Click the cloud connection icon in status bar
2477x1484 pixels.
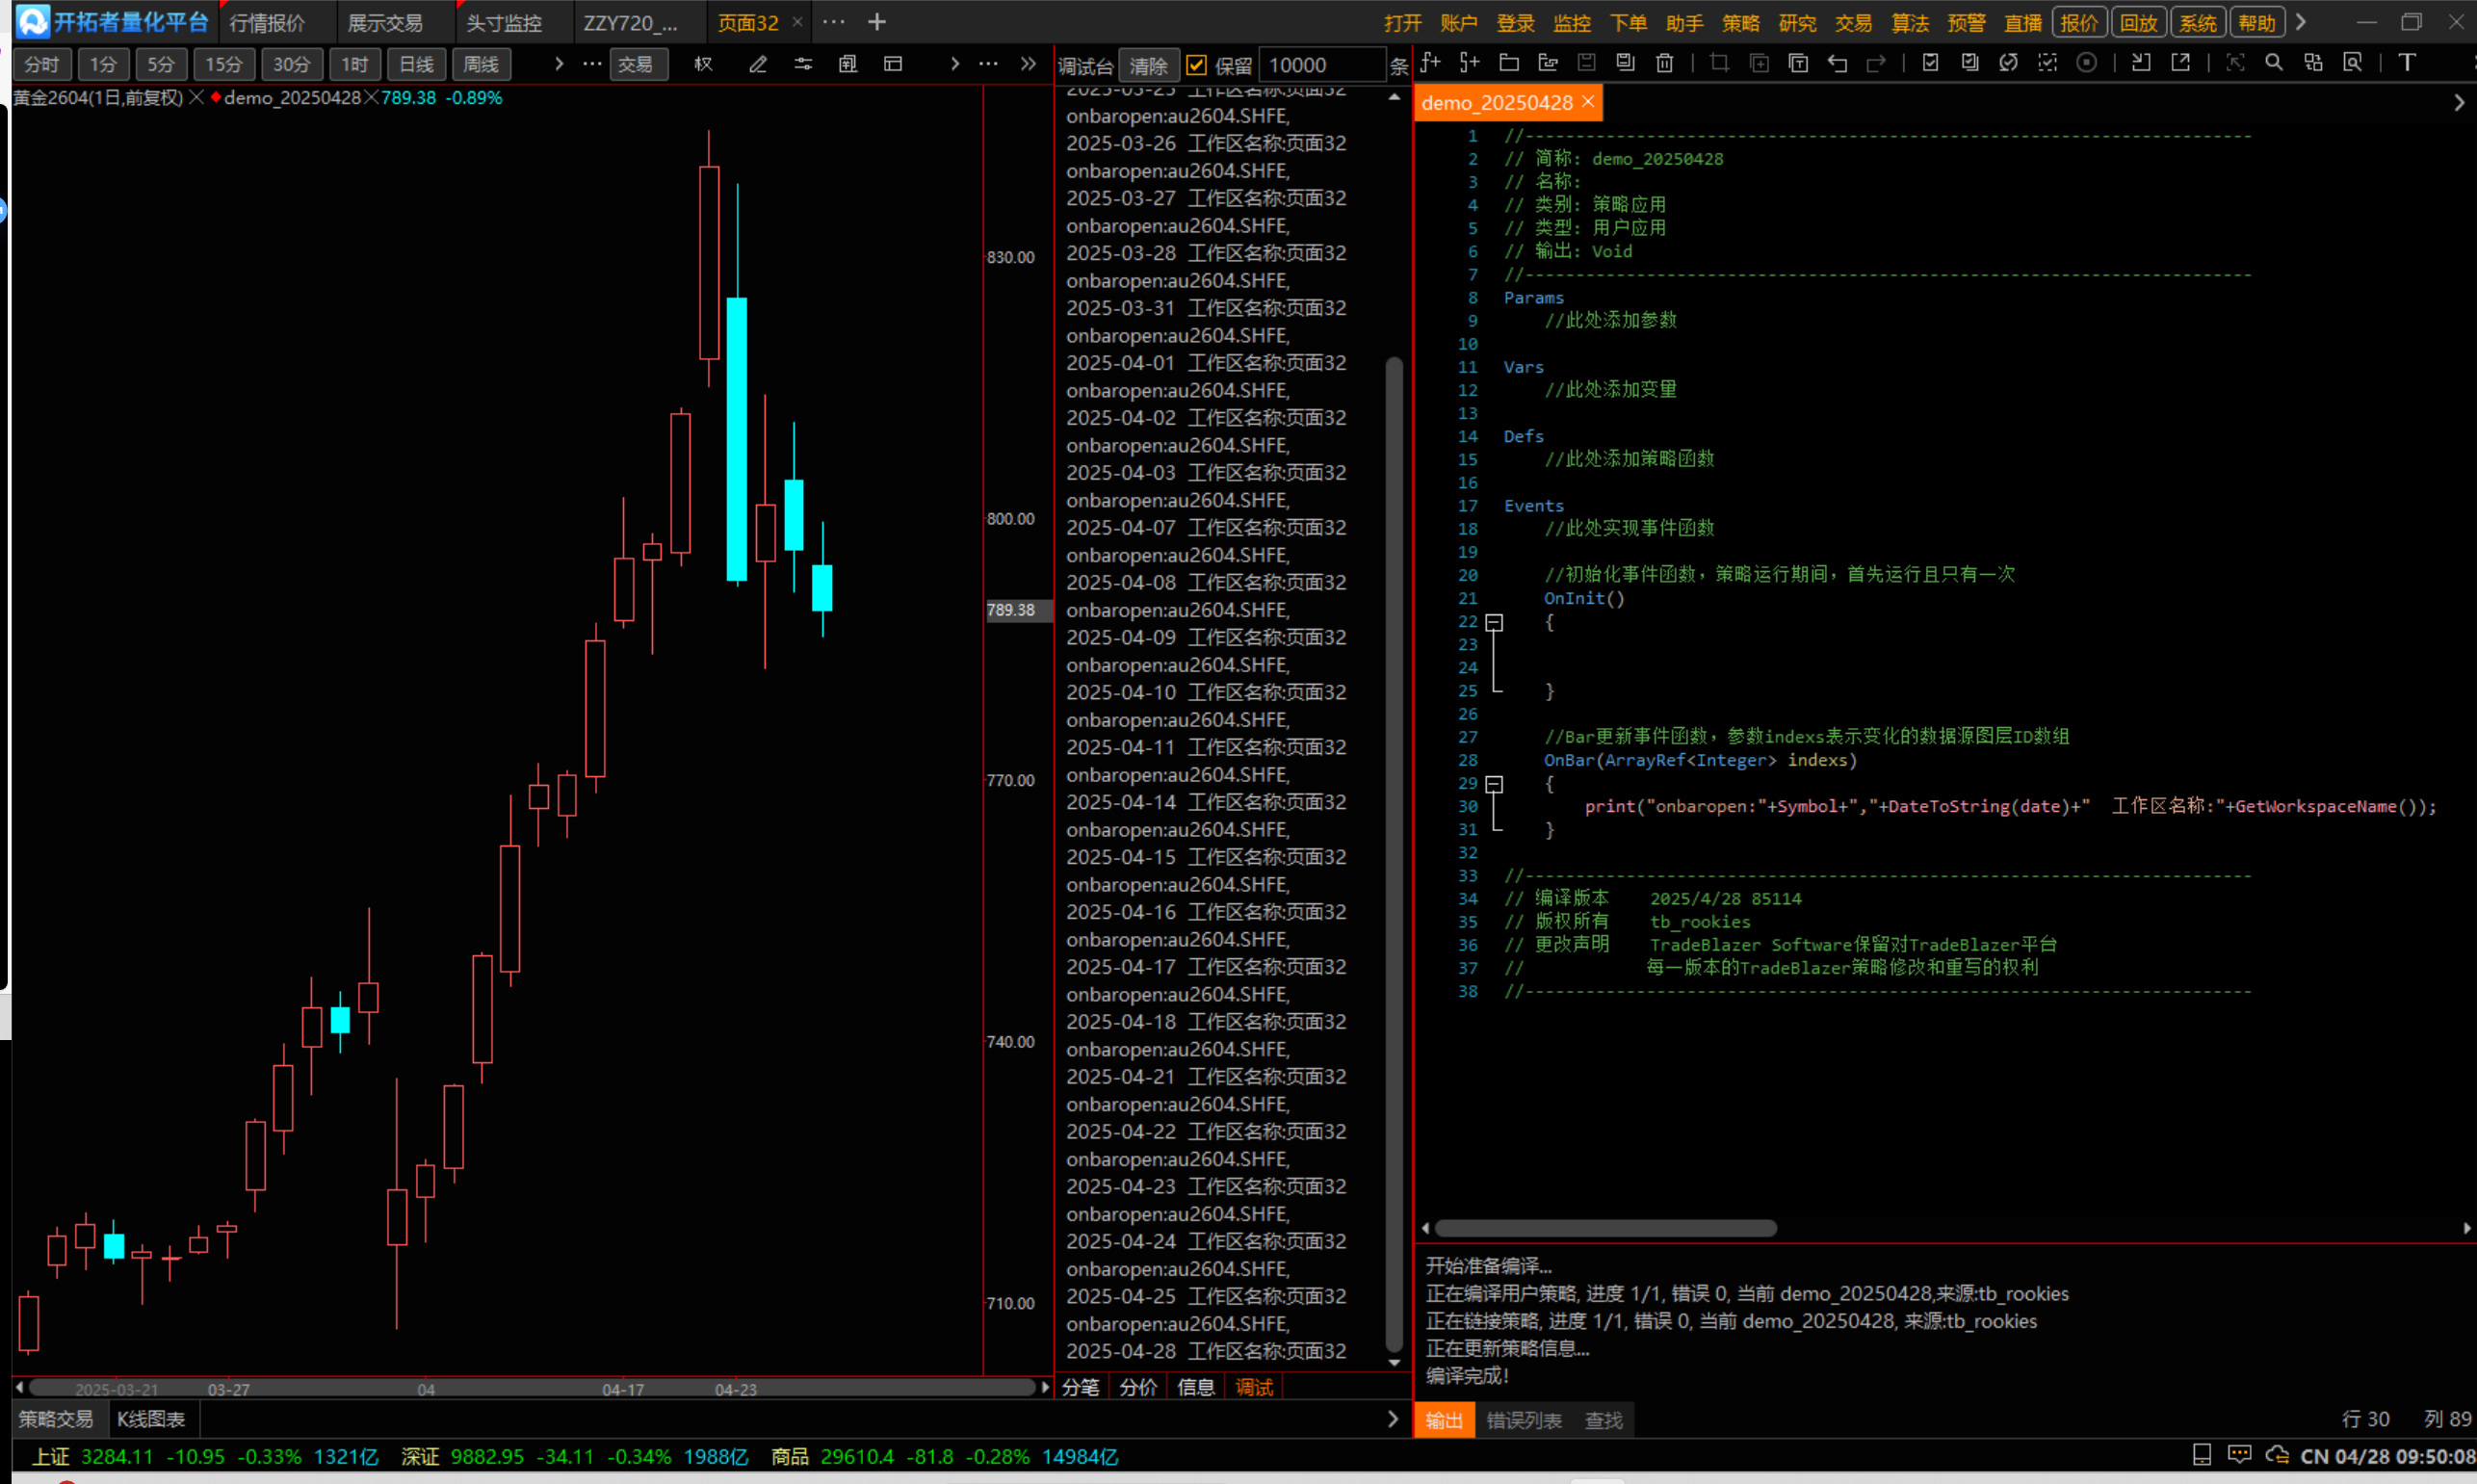2277,1455
